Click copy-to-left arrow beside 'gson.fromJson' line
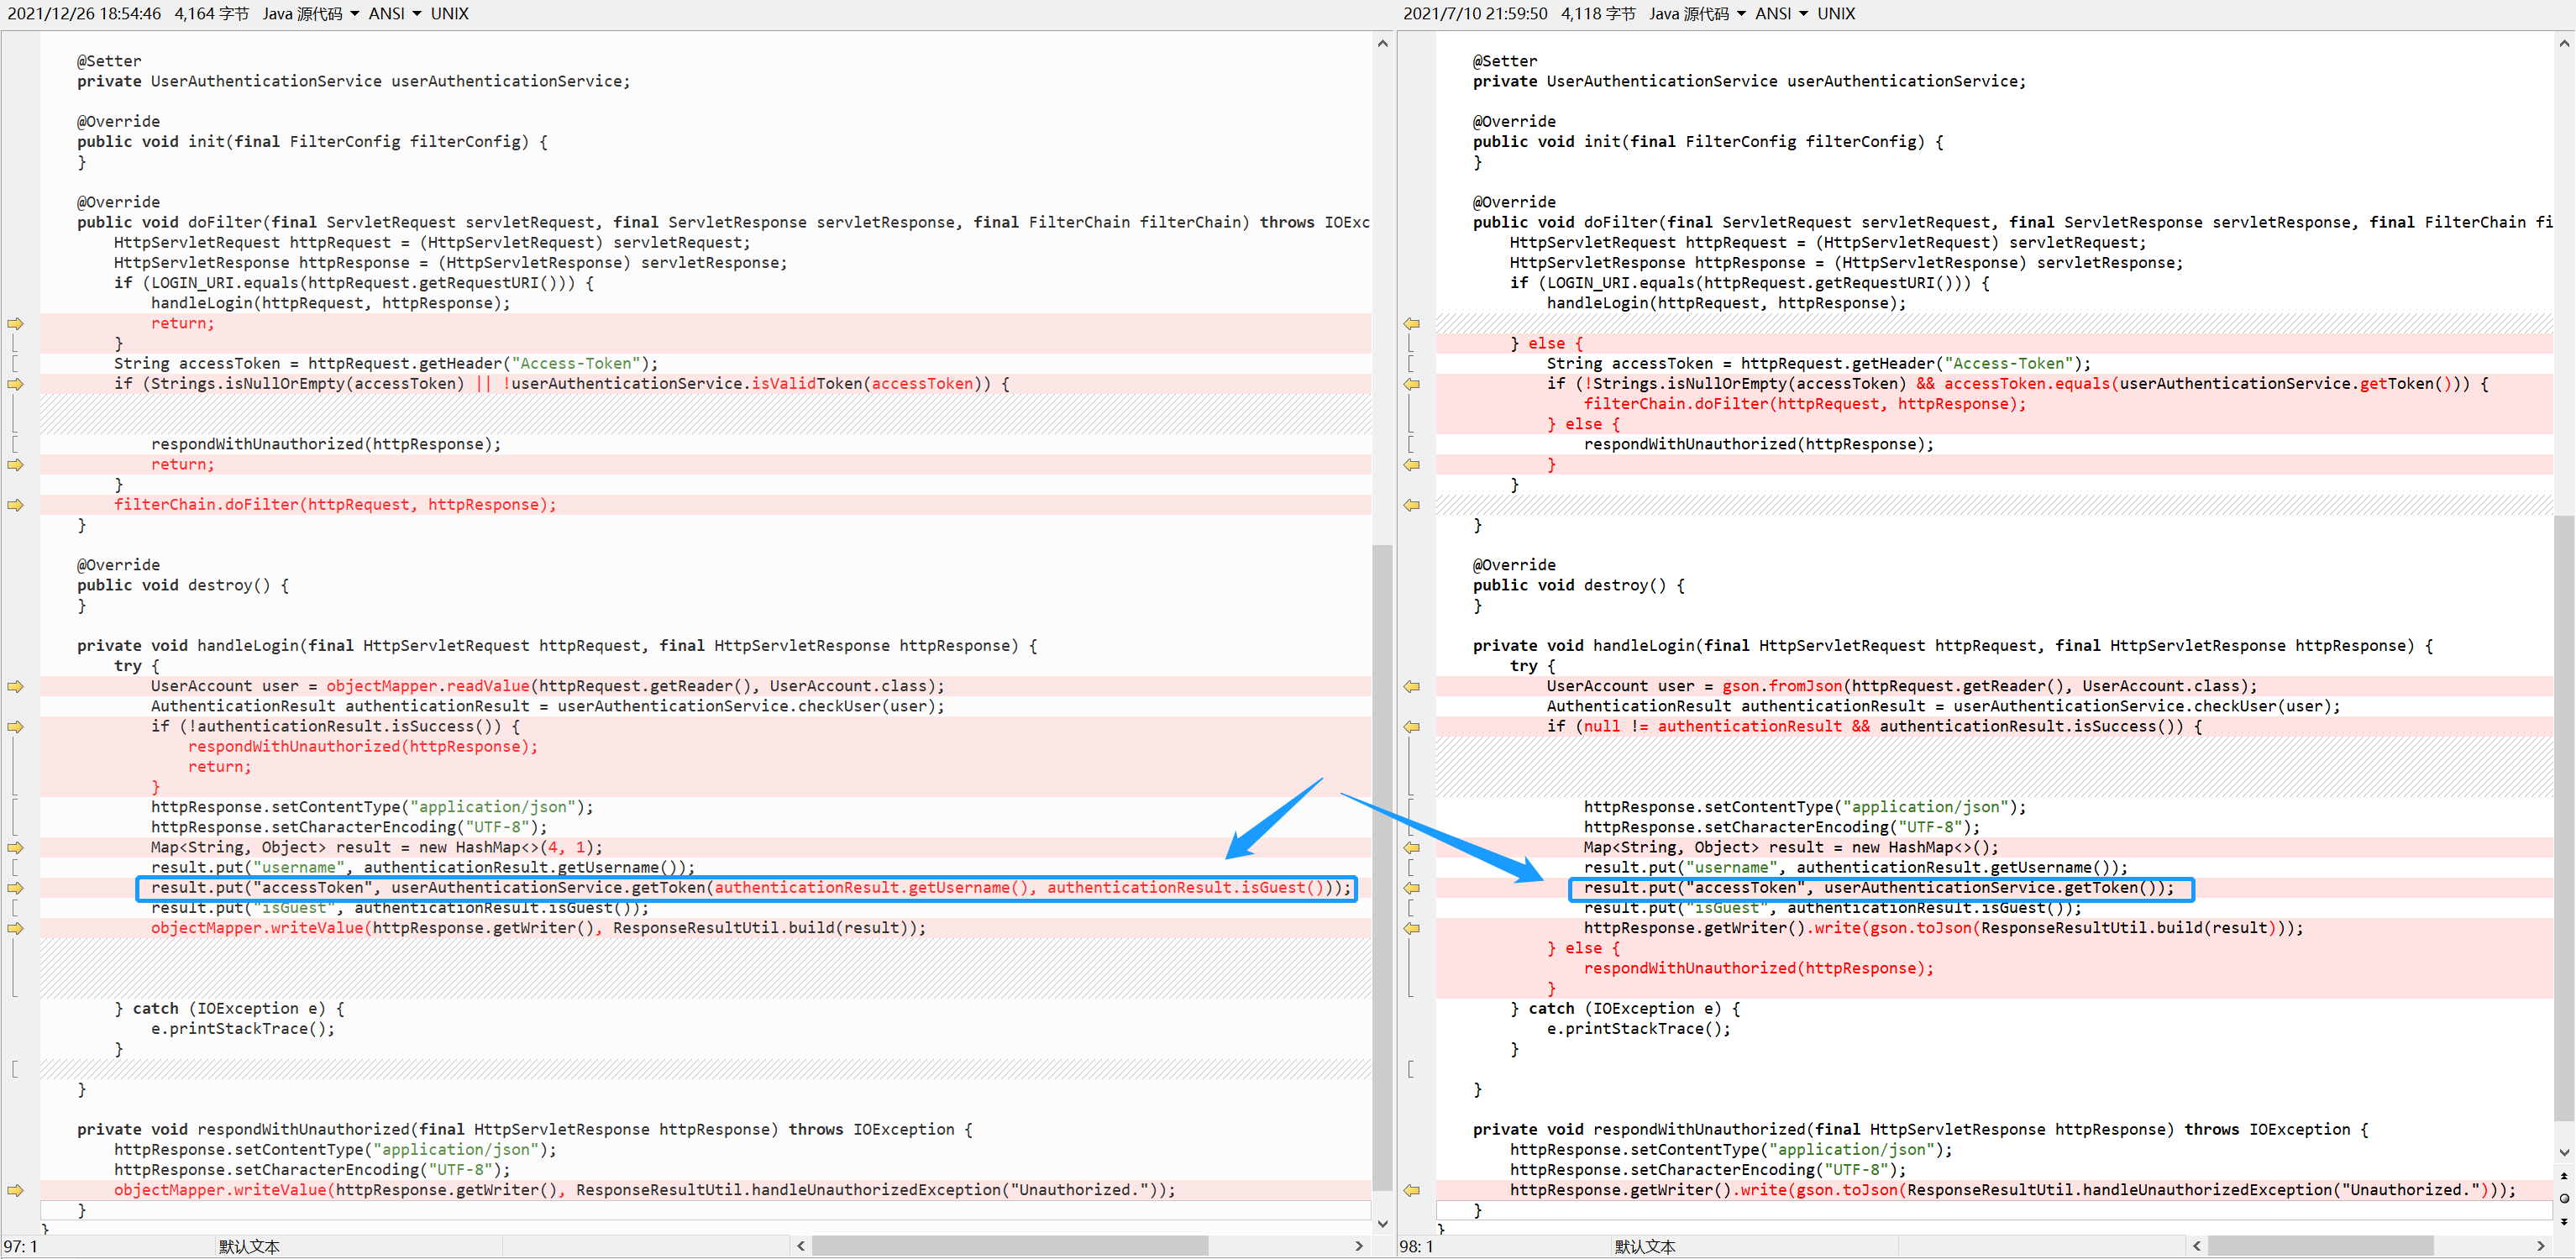The image size is (2576, 1259). pos(1411,687)
